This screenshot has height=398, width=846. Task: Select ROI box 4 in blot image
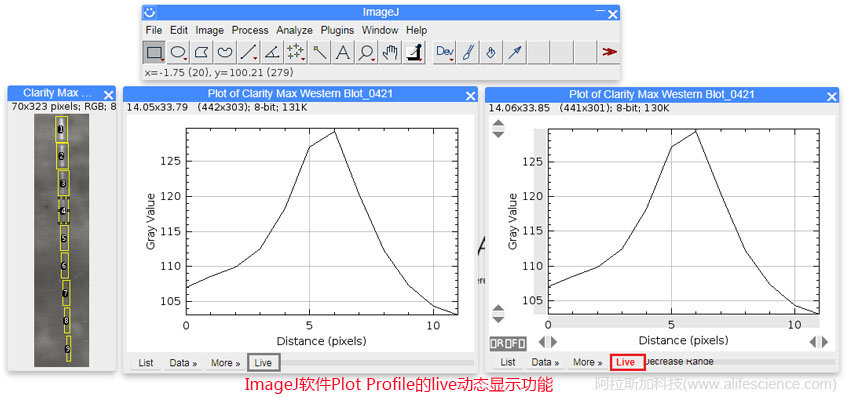[x=64, y=210]
